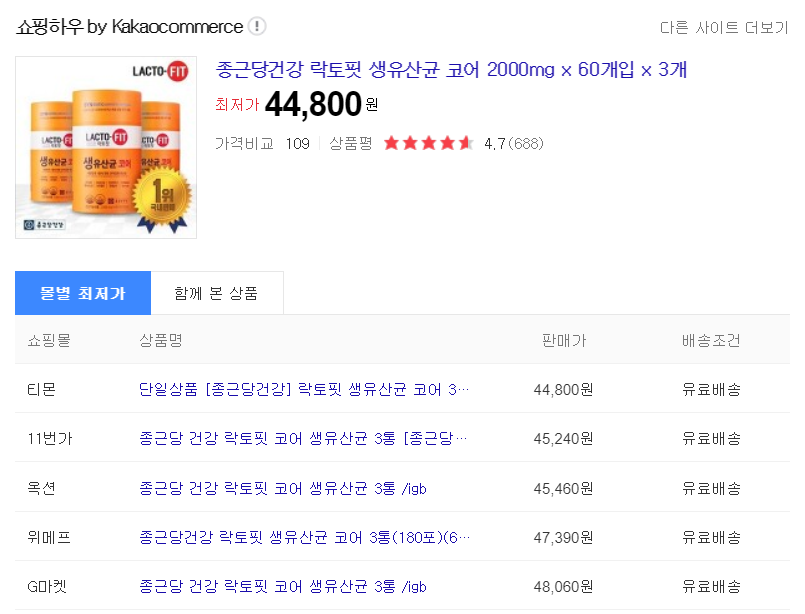Click the 4.7(688) review score
Viewport: 805px width, 614px height.
click(x=513, y=144)
